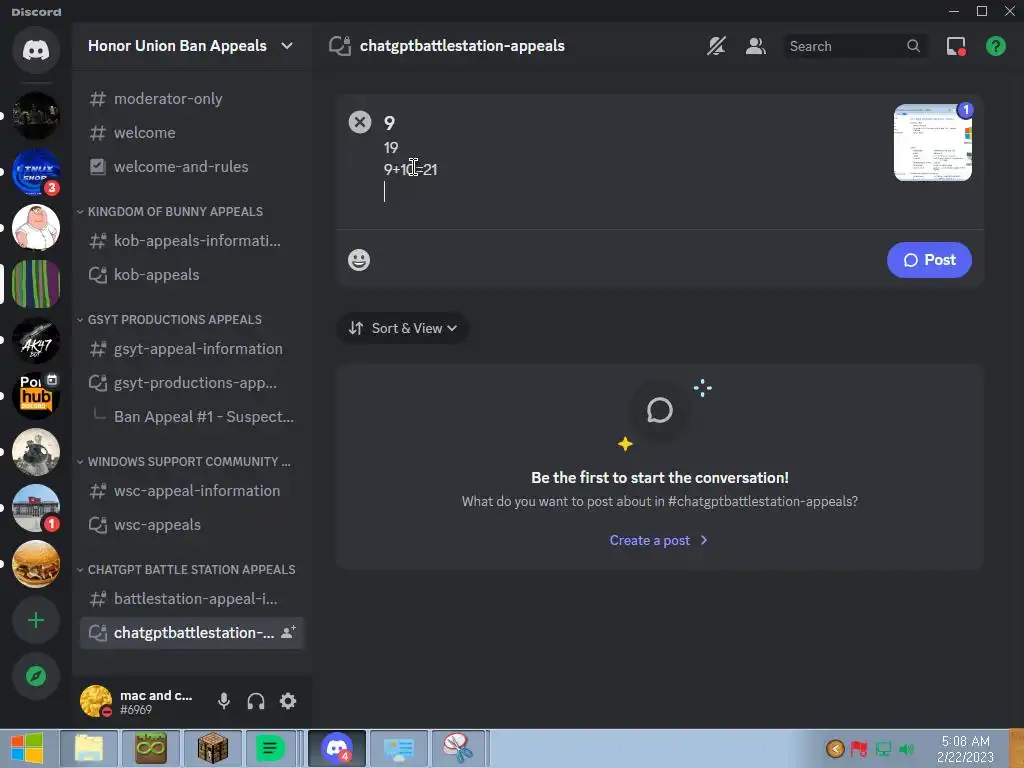1024x768 pixels.
Task: Show member list icon
Action: tap(756, 46)
